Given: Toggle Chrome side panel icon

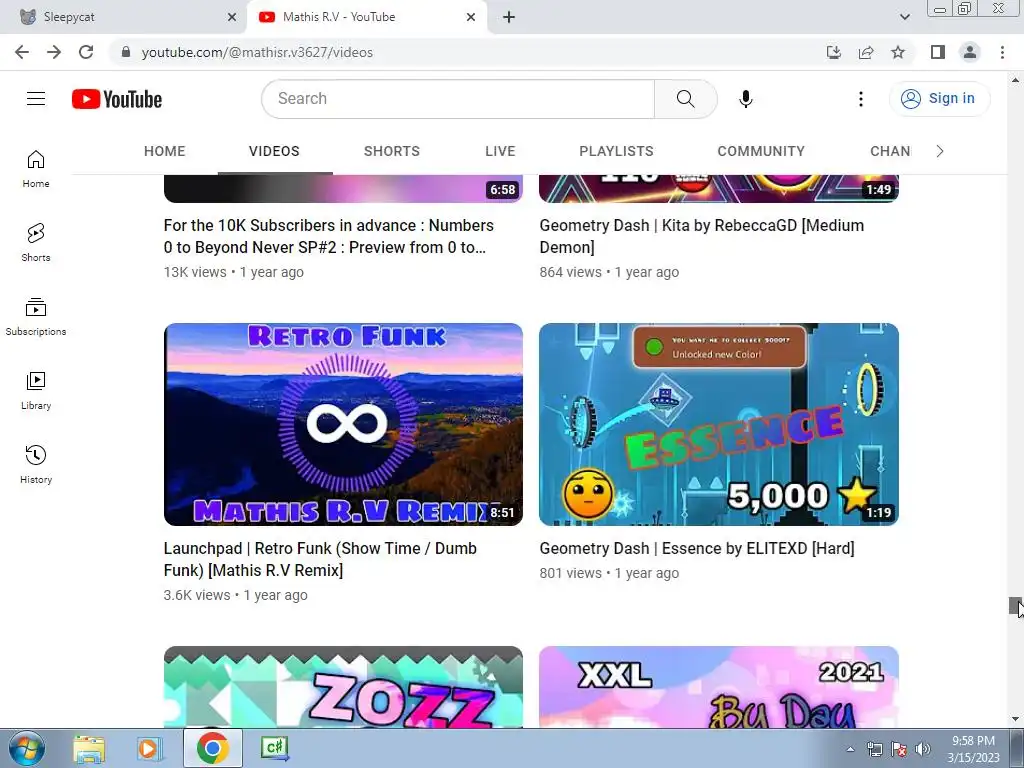Looking at the screenshot, I should click(x=938, y=52).
